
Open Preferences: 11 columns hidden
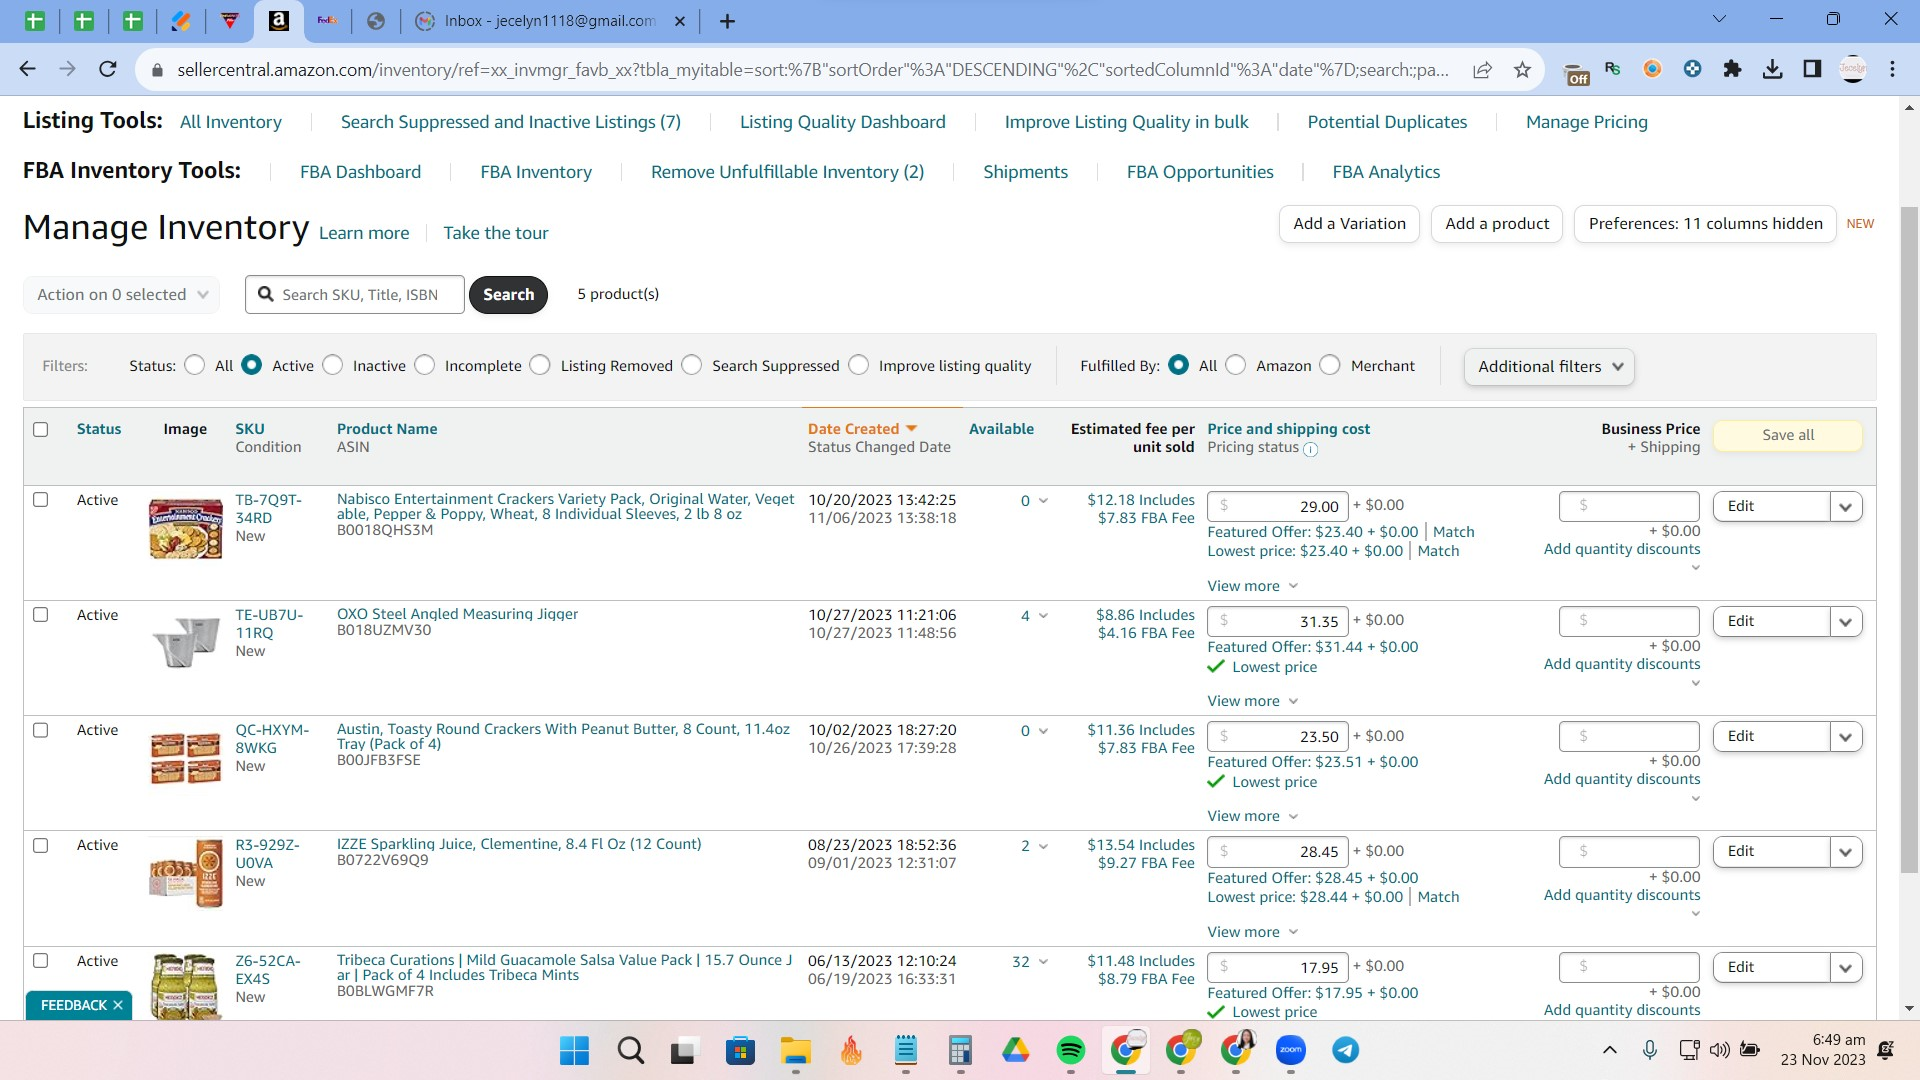tap(1706, 224)
